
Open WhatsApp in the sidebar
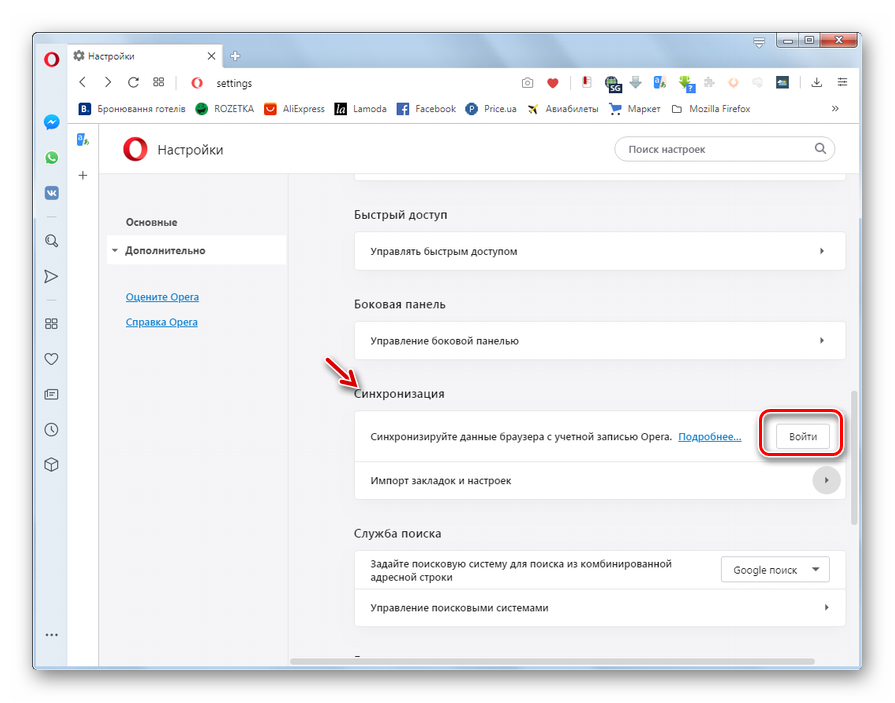51,157
